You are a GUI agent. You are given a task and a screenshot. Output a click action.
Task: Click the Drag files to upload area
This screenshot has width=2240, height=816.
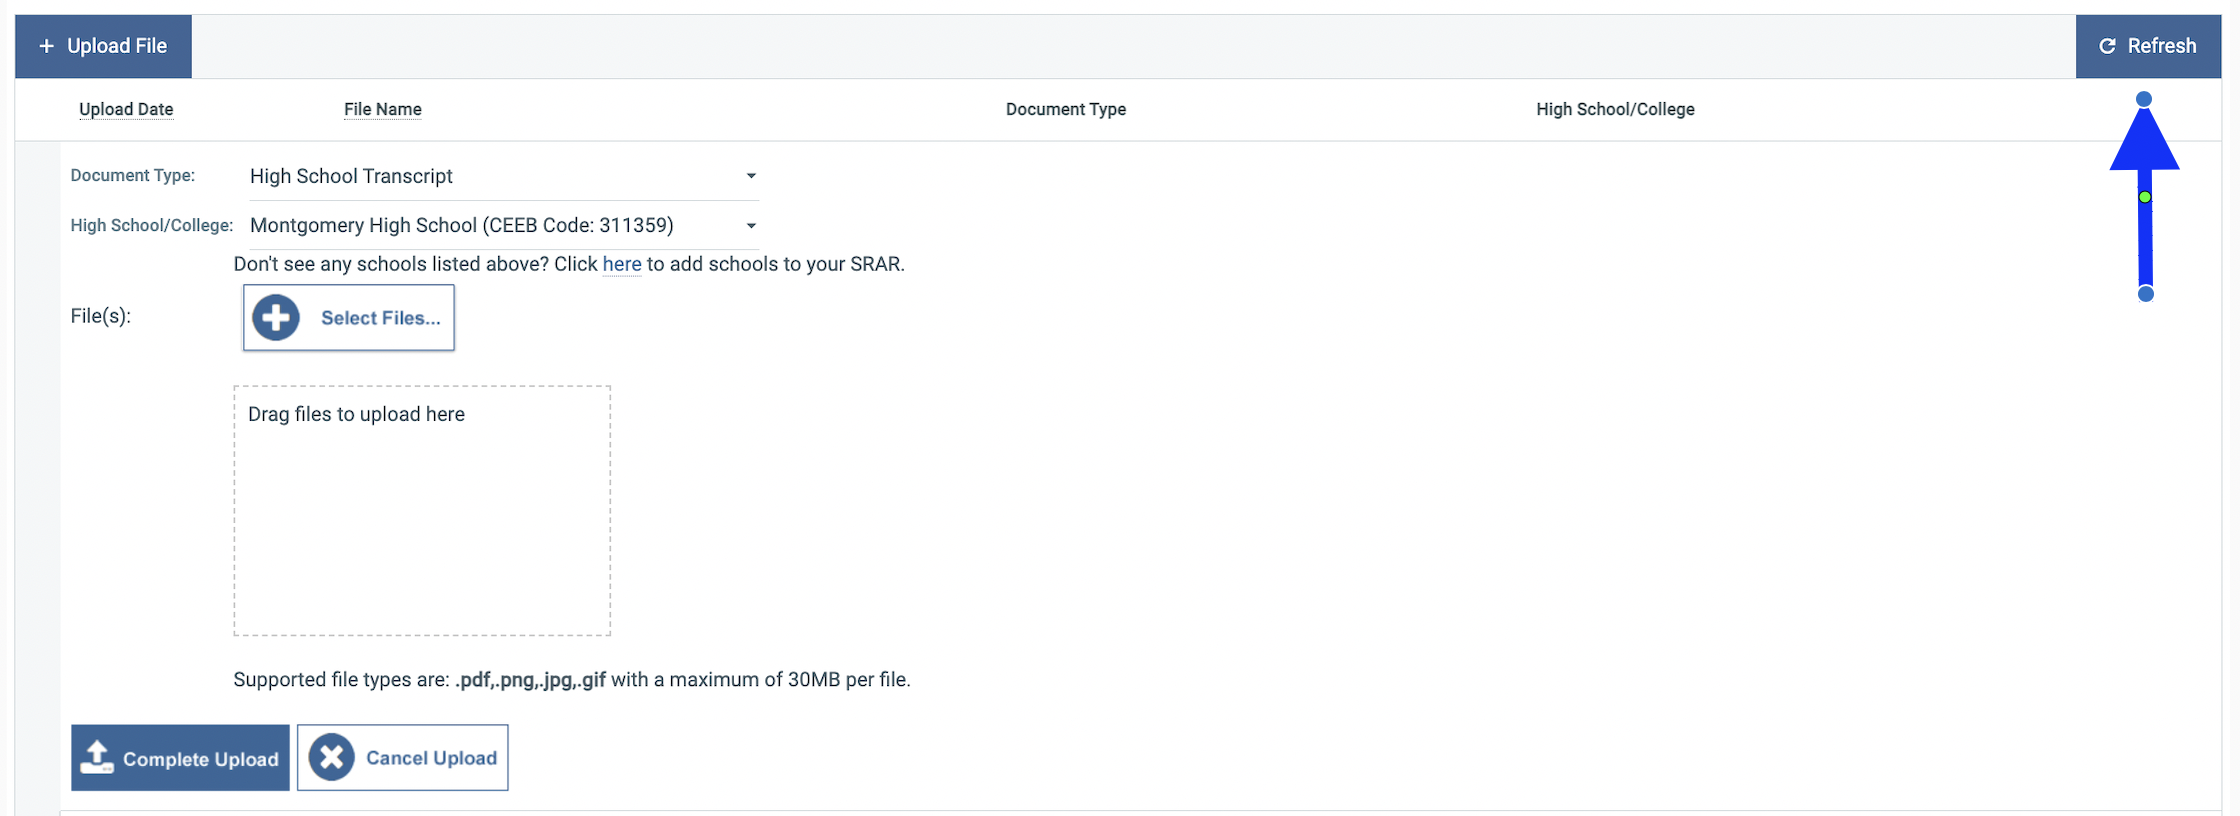[x=421, y=510]
